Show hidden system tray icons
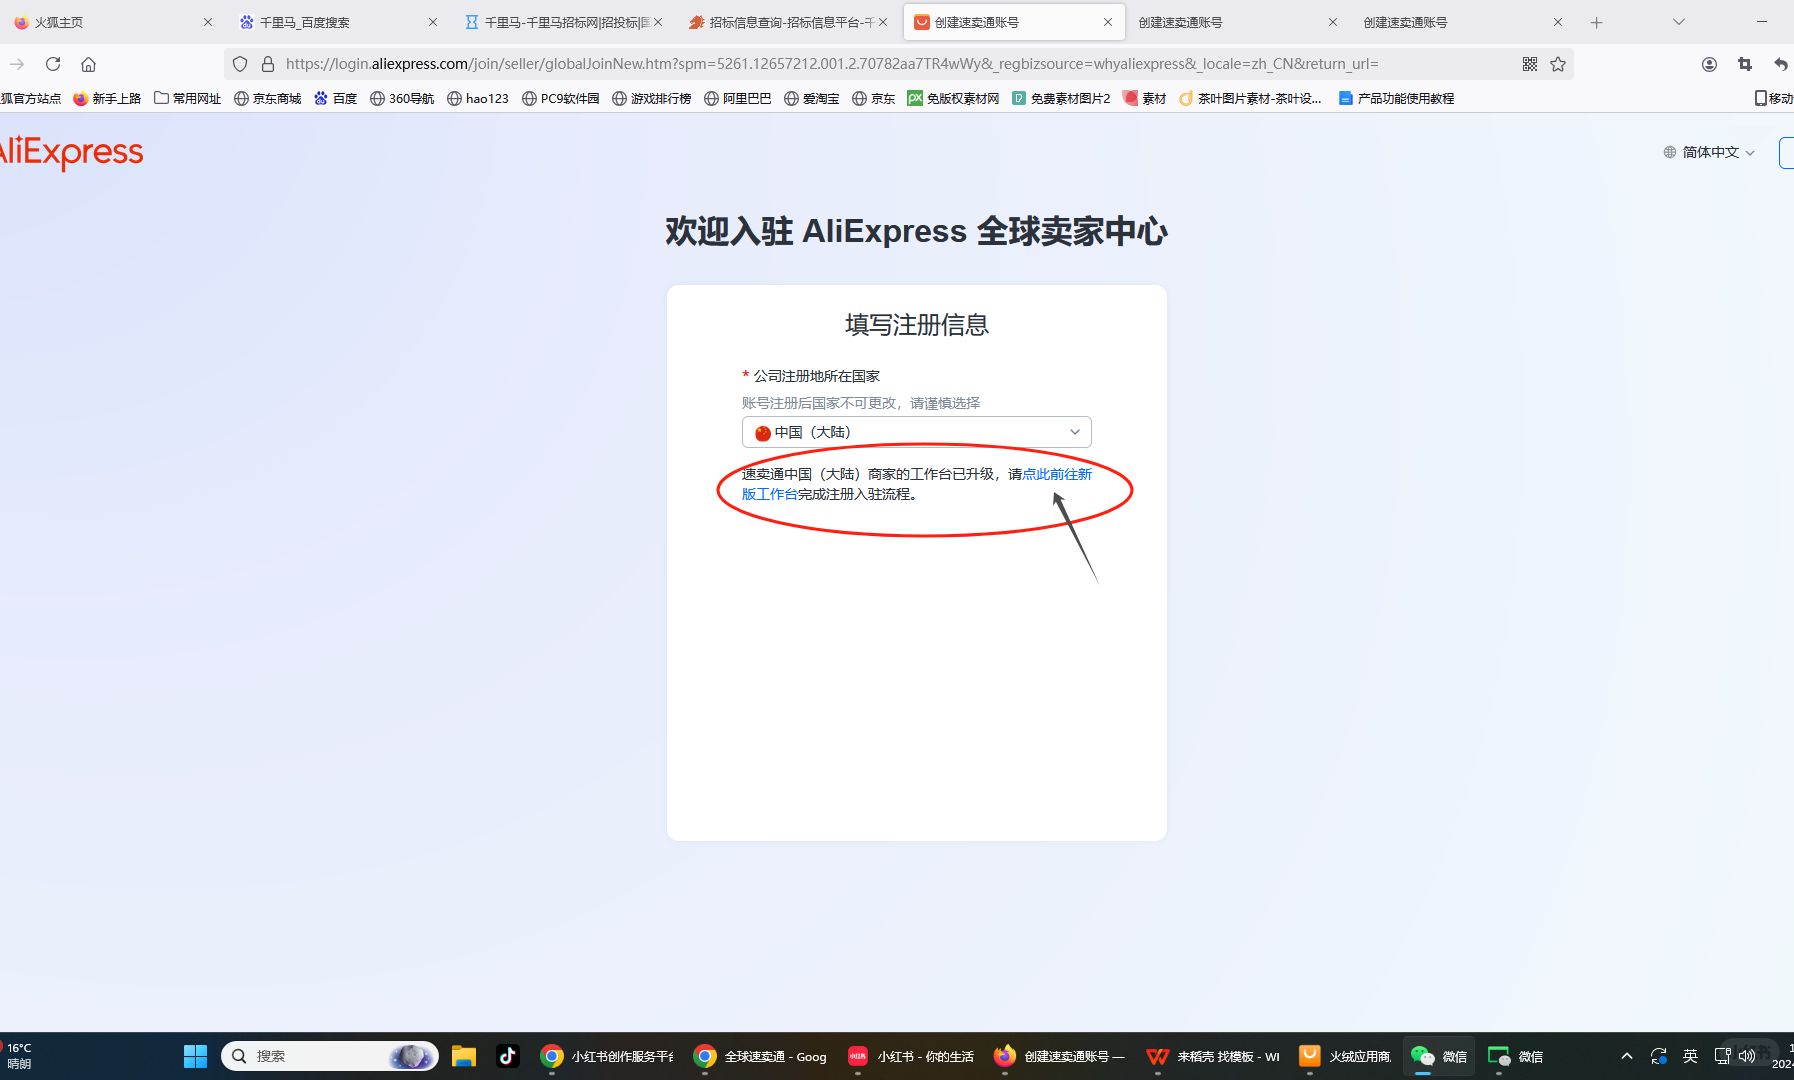This screenshot has width=1794, height=1080. click(x=1627, y=1056)
